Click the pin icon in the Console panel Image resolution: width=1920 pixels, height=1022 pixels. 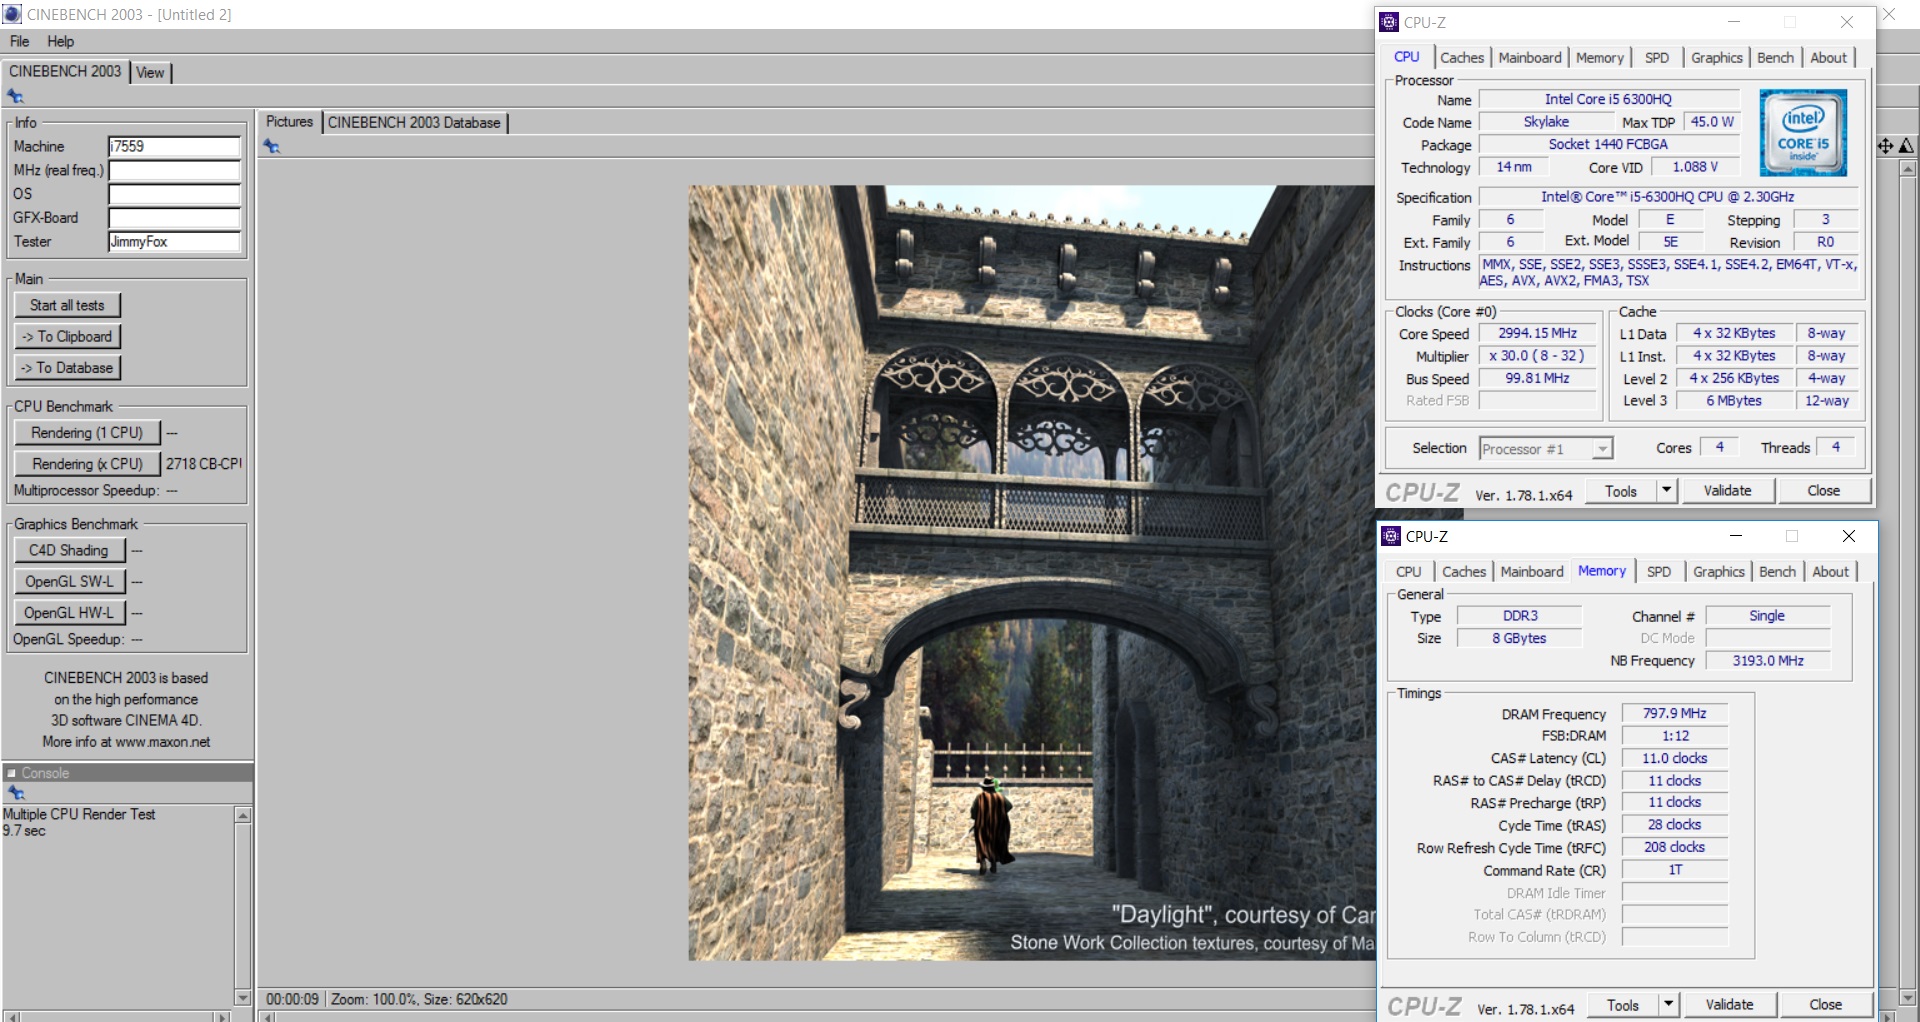click(15, 793)
